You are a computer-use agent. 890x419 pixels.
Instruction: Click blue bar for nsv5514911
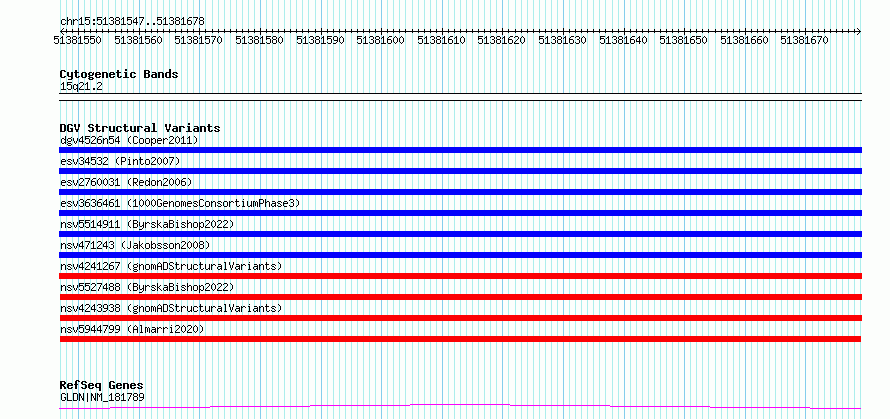(x=460, y=234)
